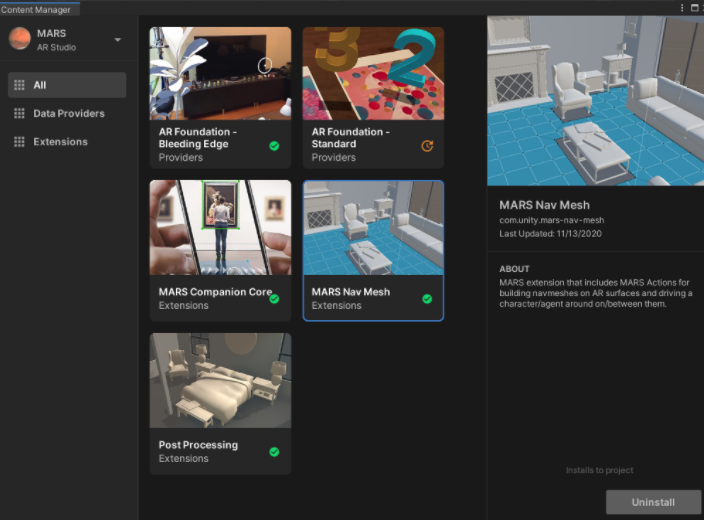This screenshot has height=520, width=704.
Task: Switch to the Content Manager tab
Action: (x=36, y=9)
